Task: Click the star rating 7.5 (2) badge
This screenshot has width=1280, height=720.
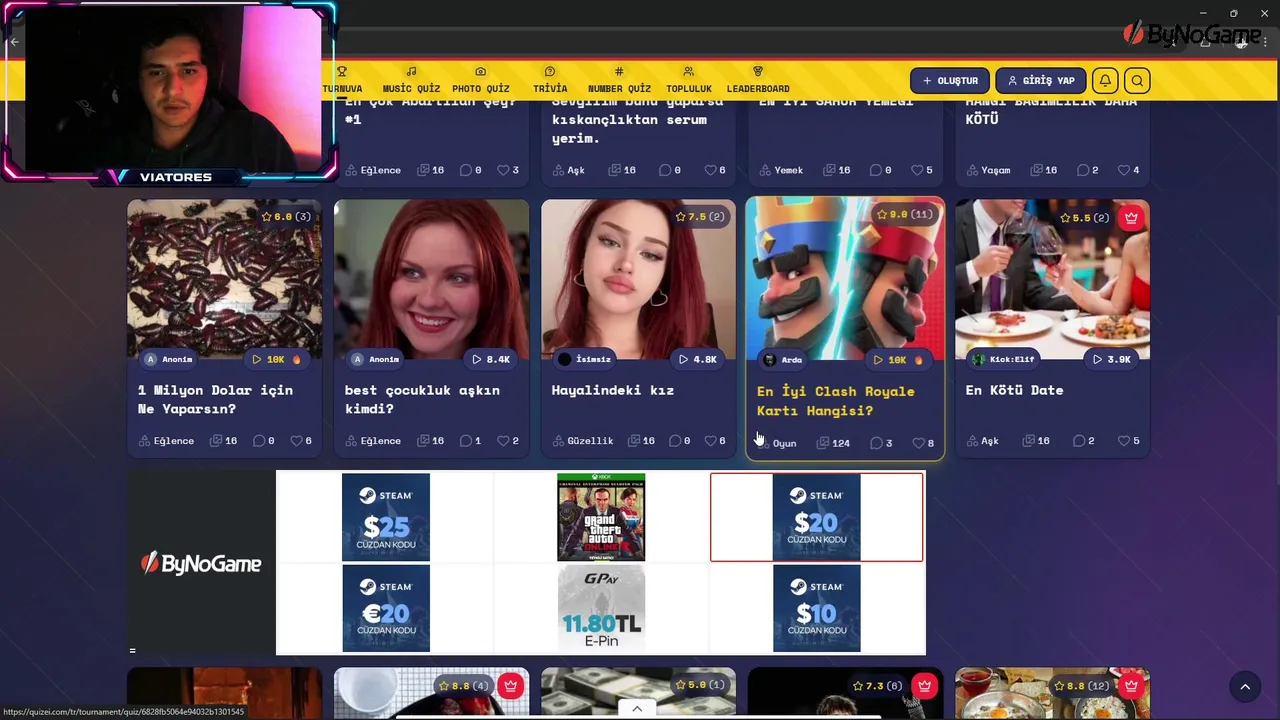Action: coord(699,217)
